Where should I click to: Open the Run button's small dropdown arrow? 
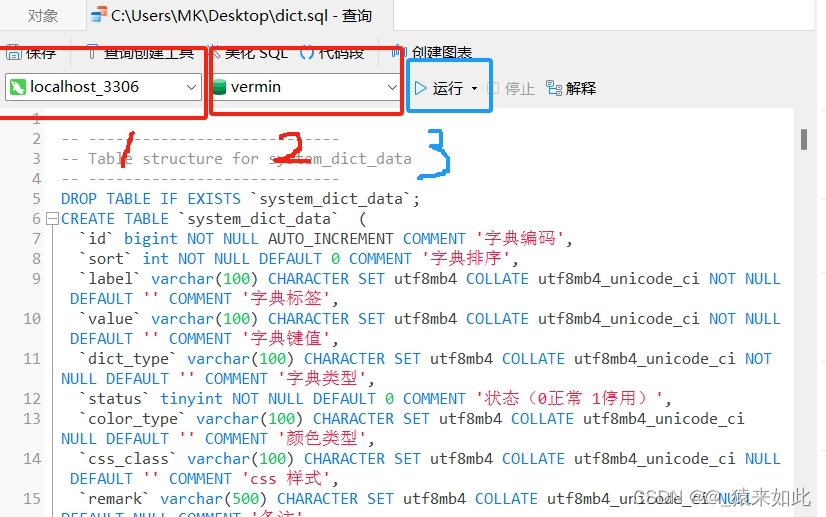pyautogui.click(x=474, y=89)
